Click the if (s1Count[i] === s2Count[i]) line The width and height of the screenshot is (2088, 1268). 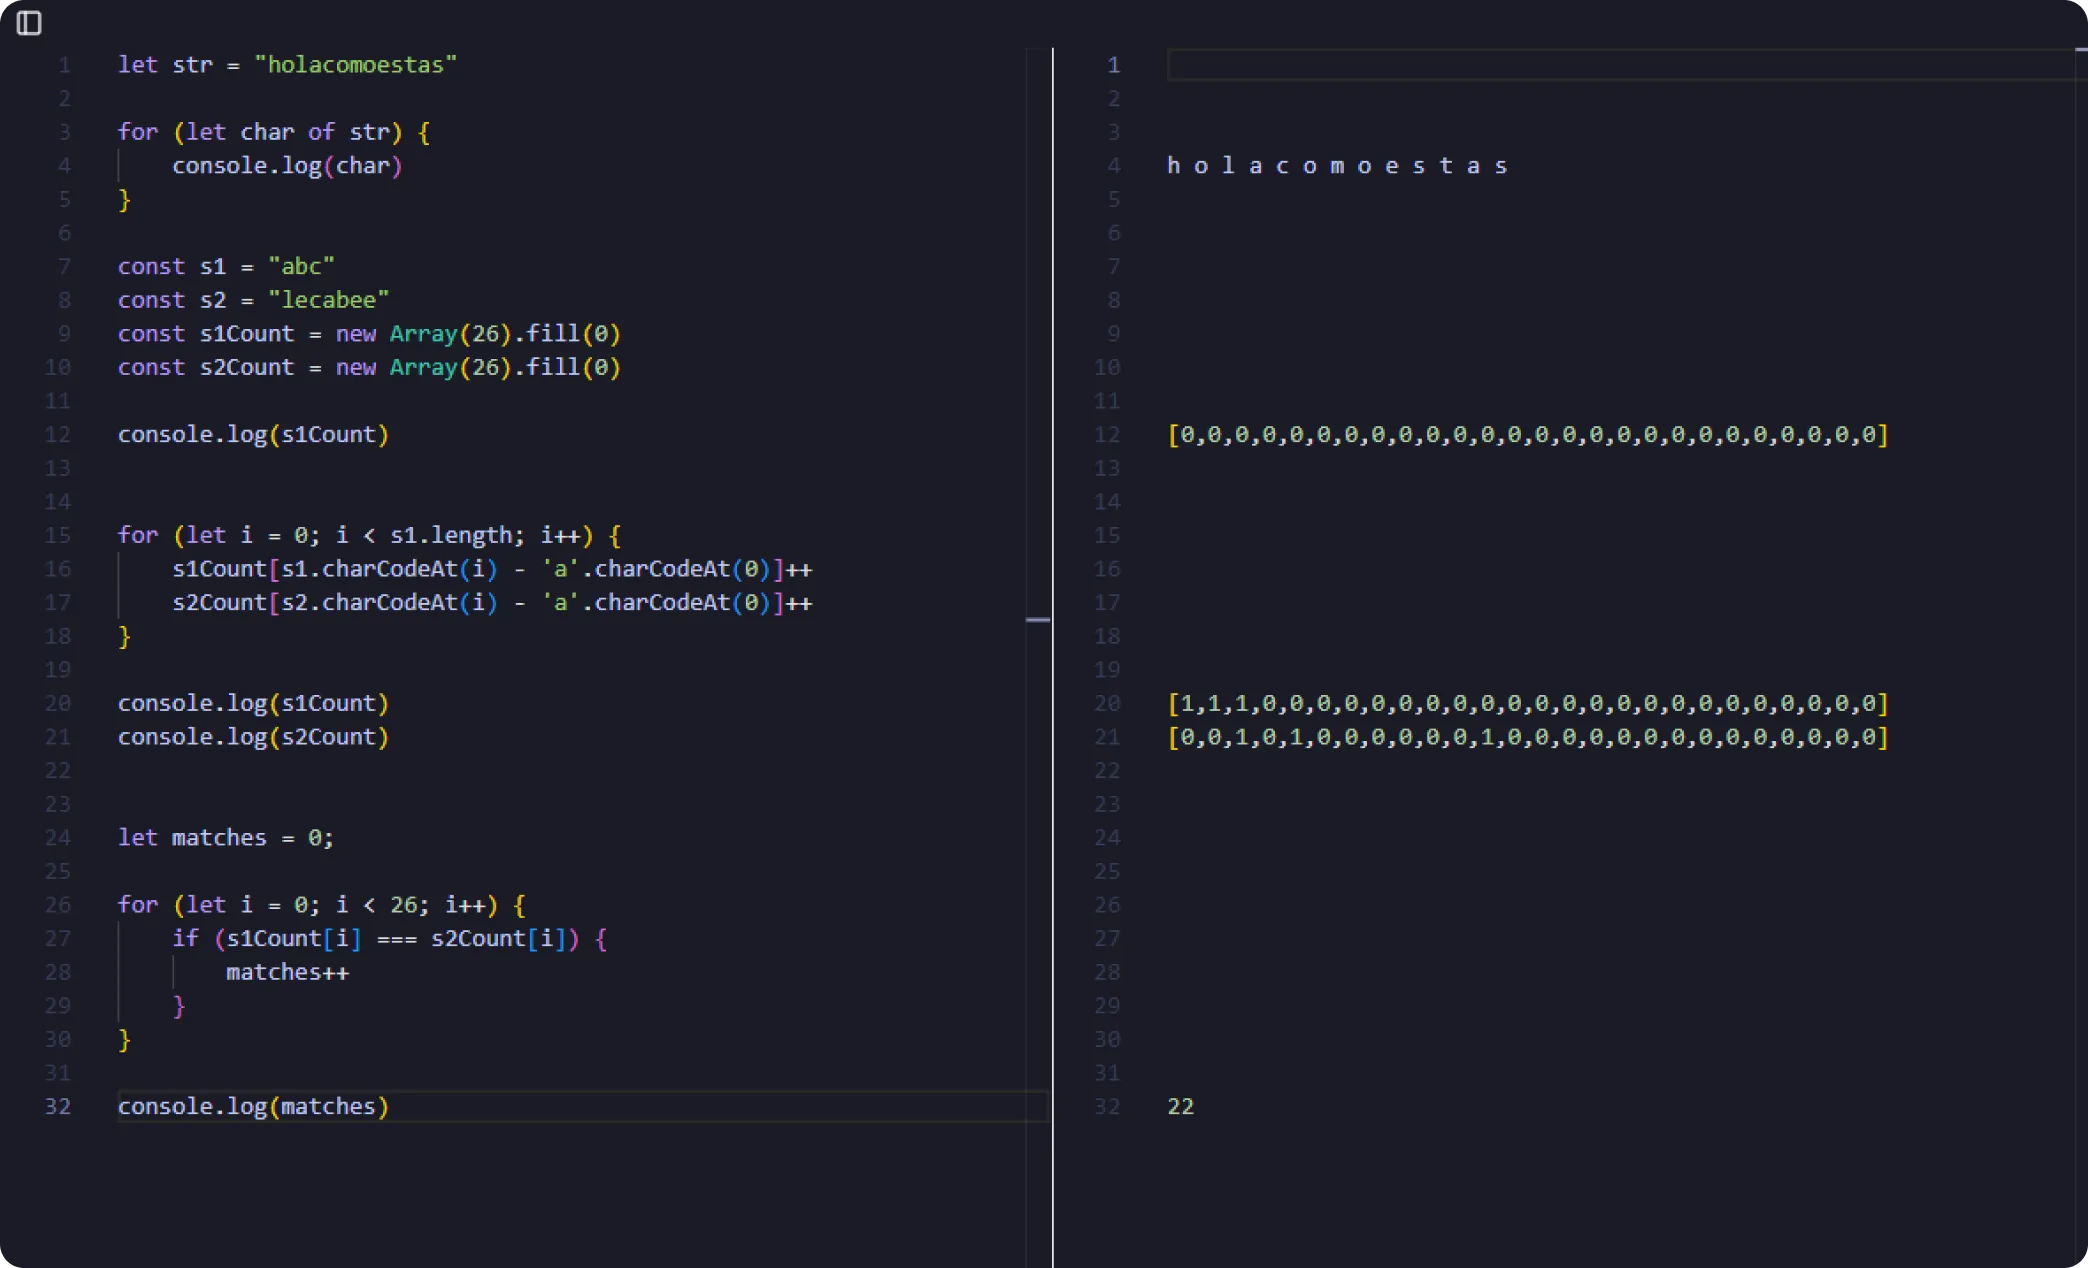(389, 938)
